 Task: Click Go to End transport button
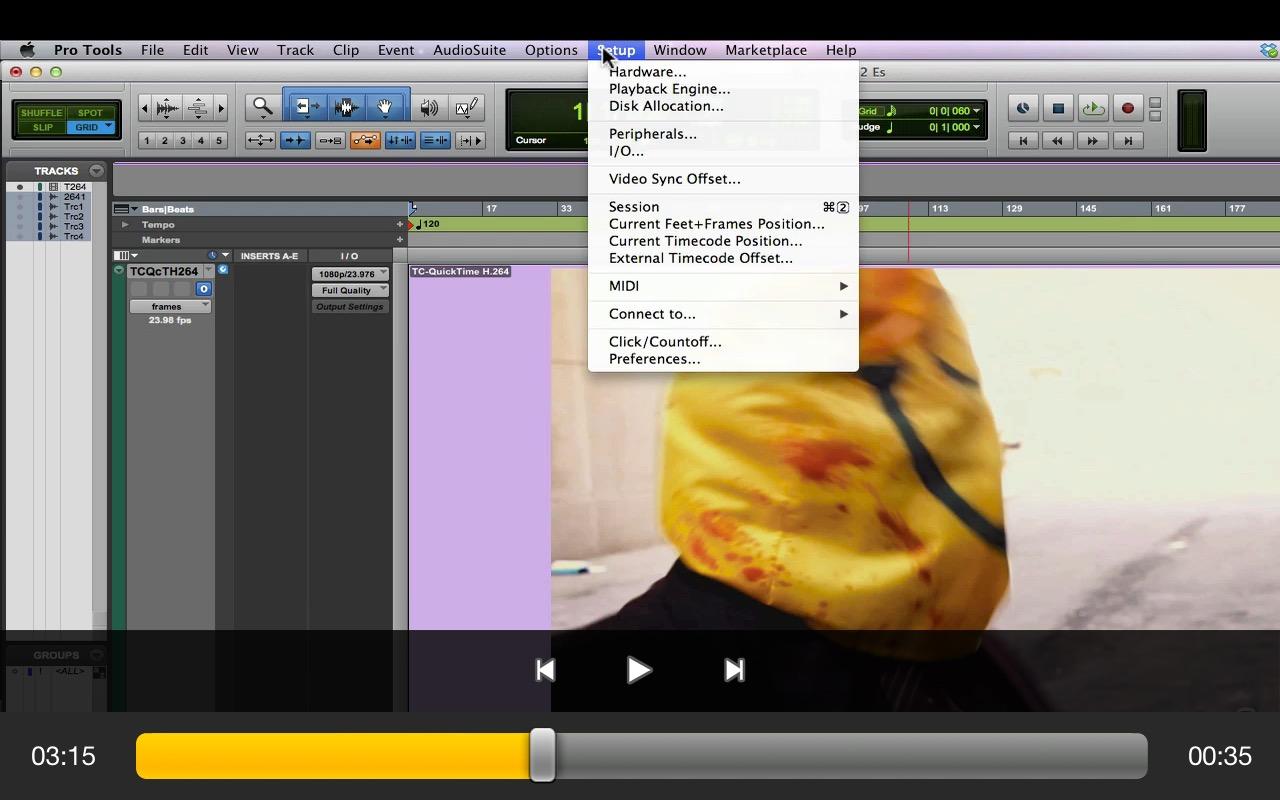(1128, 141)
